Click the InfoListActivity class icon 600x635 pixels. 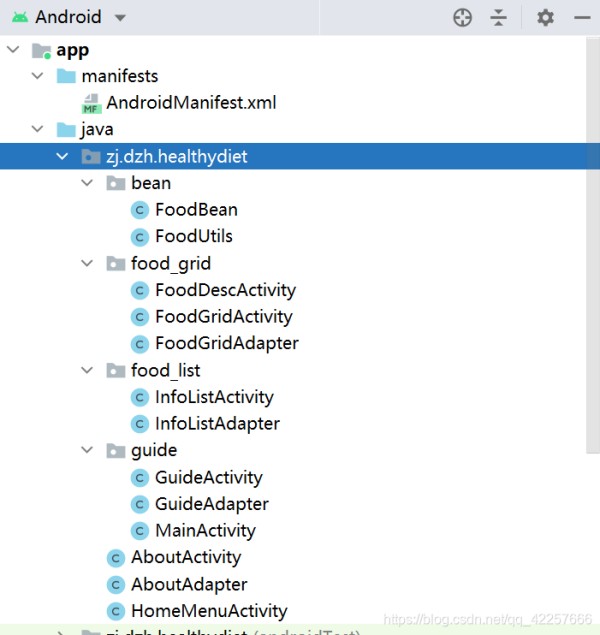(140, 397)
